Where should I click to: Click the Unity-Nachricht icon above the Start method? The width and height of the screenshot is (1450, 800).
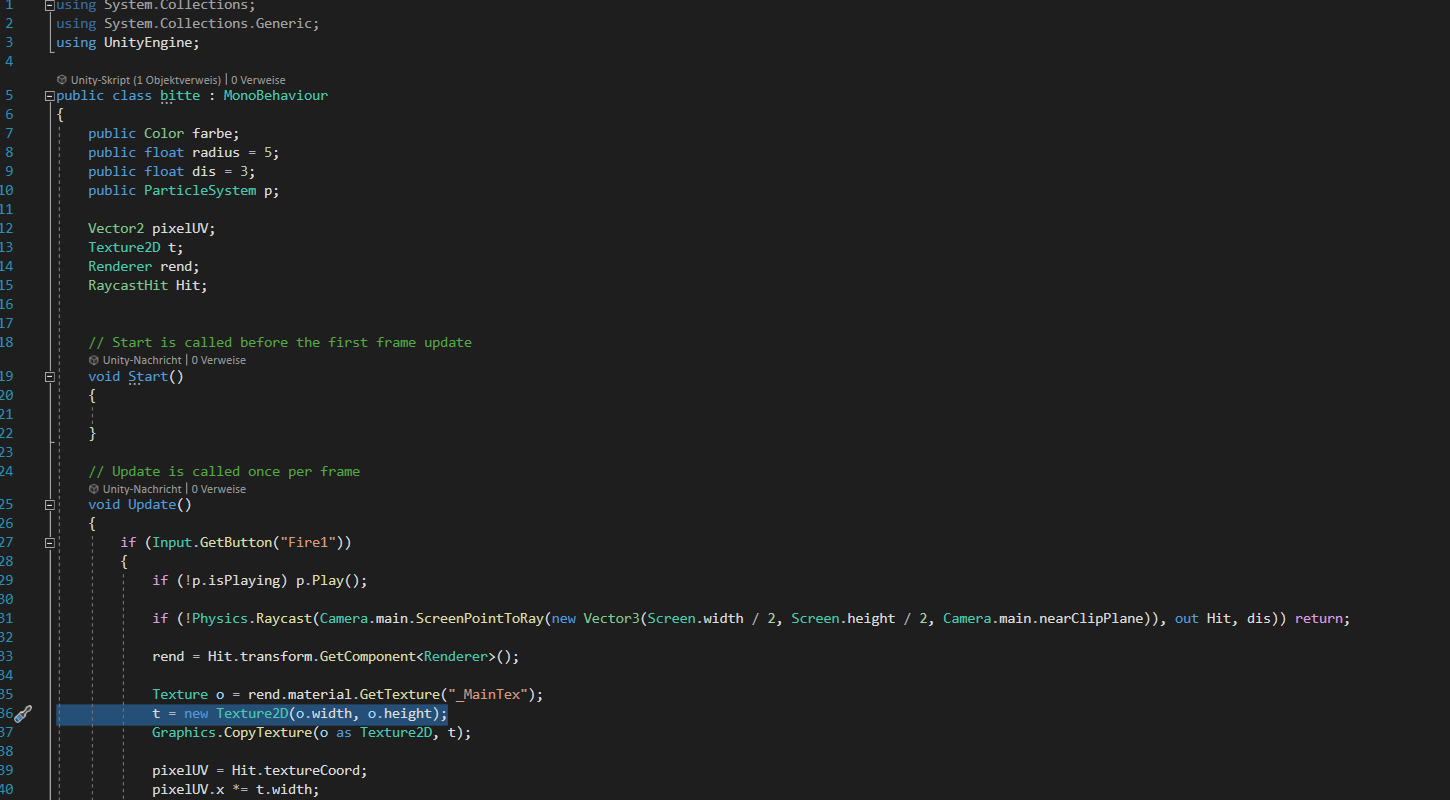tap(93, 359)
